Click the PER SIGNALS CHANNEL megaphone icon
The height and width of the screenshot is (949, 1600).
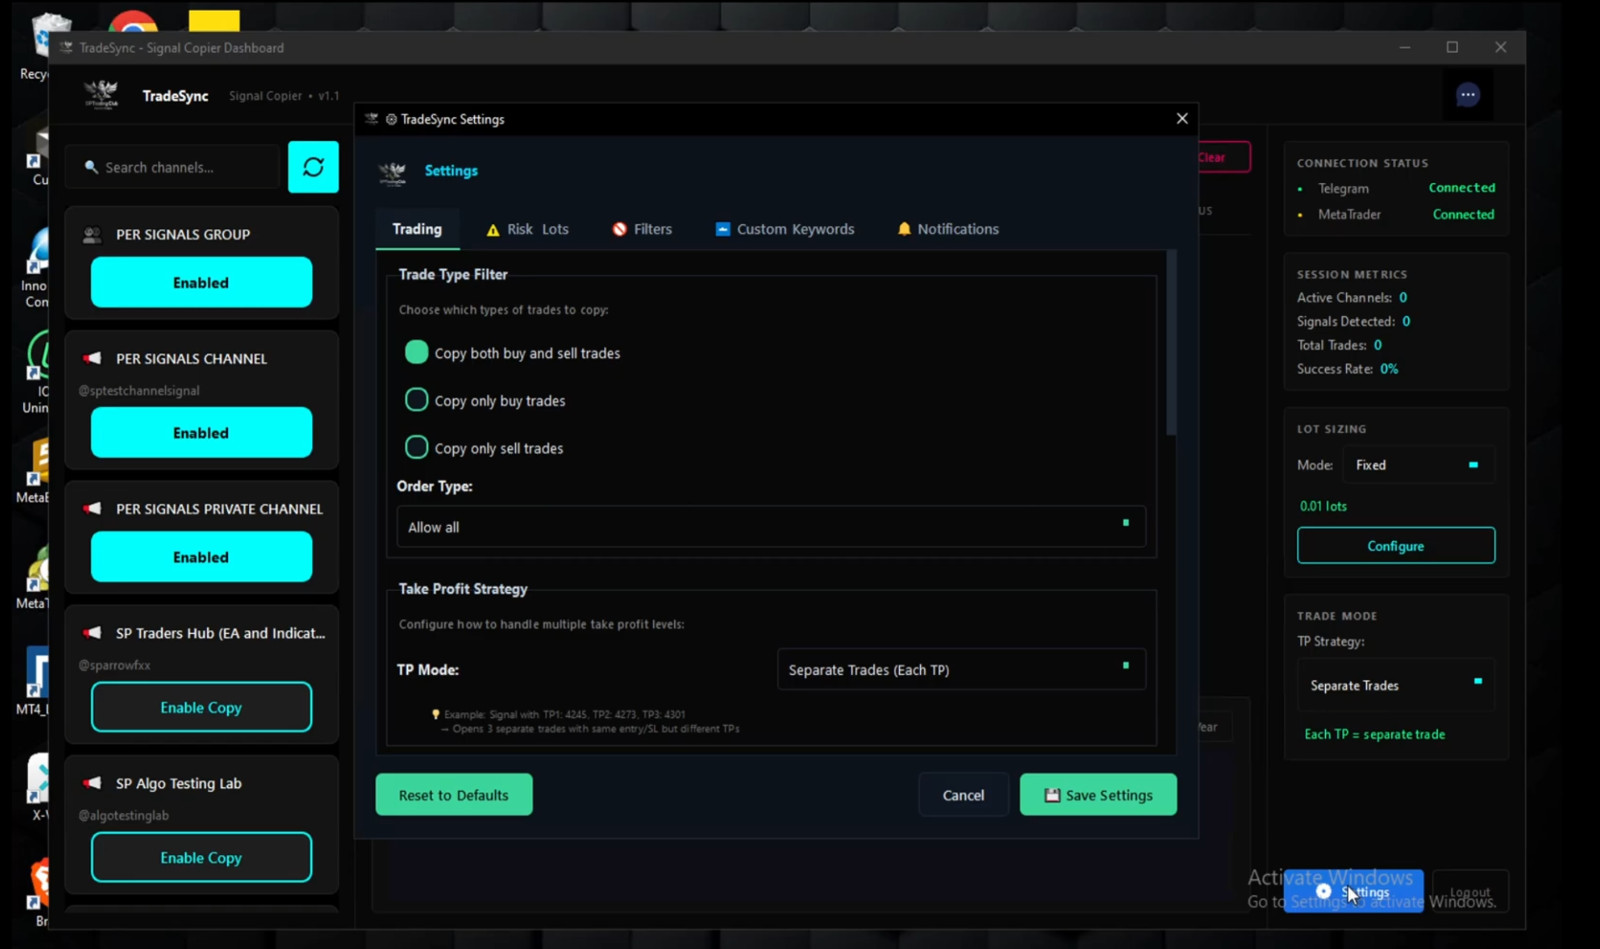coord(92,358)
